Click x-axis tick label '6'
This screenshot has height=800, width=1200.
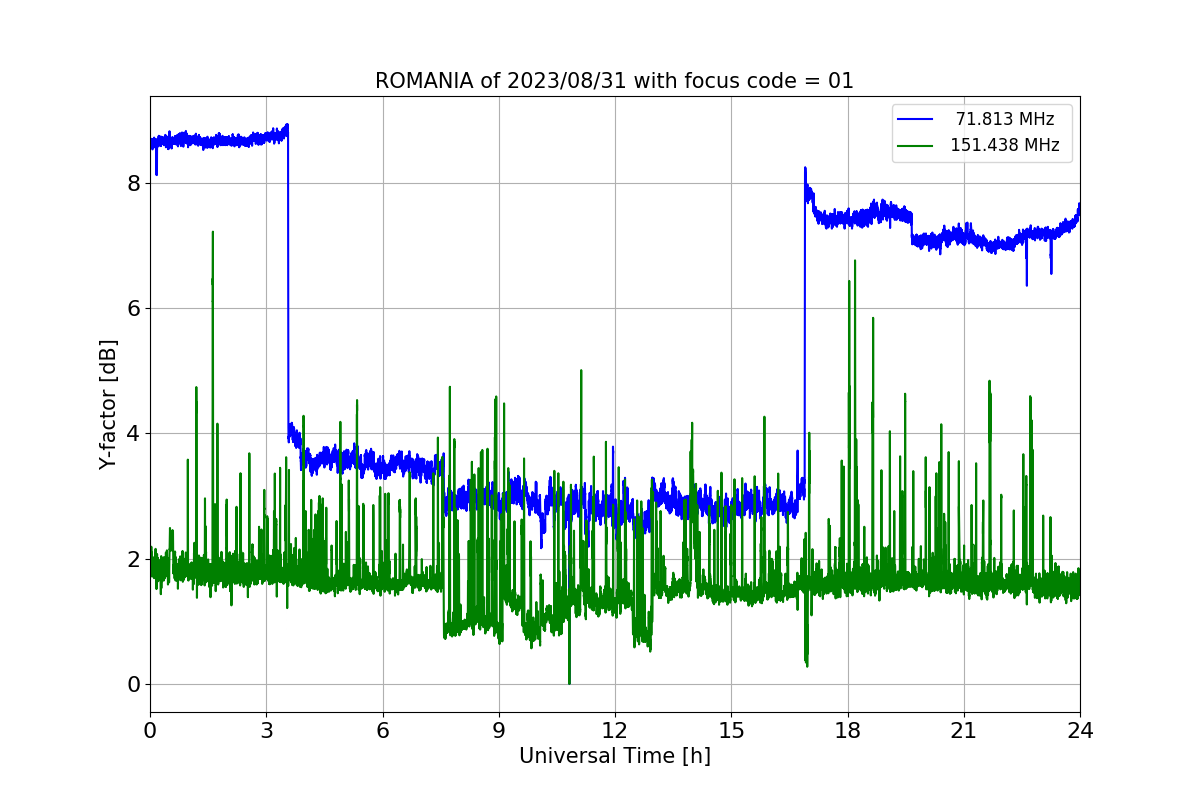pos(382,730)
